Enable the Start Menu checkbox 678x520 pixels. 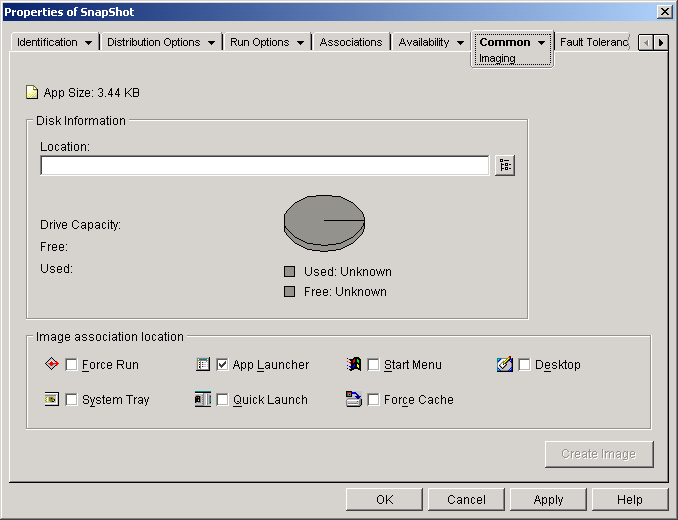pos(373,364)
